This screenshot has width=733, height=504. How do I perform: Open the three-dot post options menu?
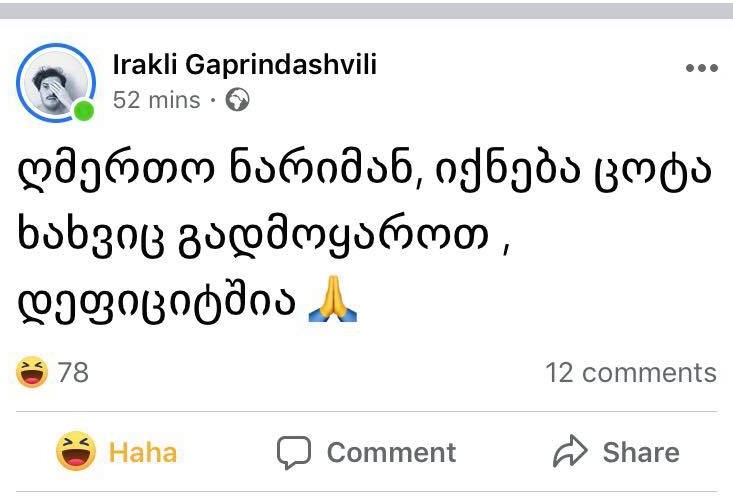(701, 69)
